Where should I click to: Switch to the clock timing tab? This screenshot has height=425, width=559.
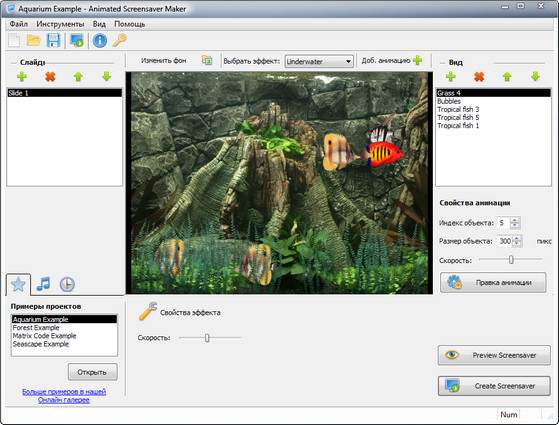click(x=67, y=285)
